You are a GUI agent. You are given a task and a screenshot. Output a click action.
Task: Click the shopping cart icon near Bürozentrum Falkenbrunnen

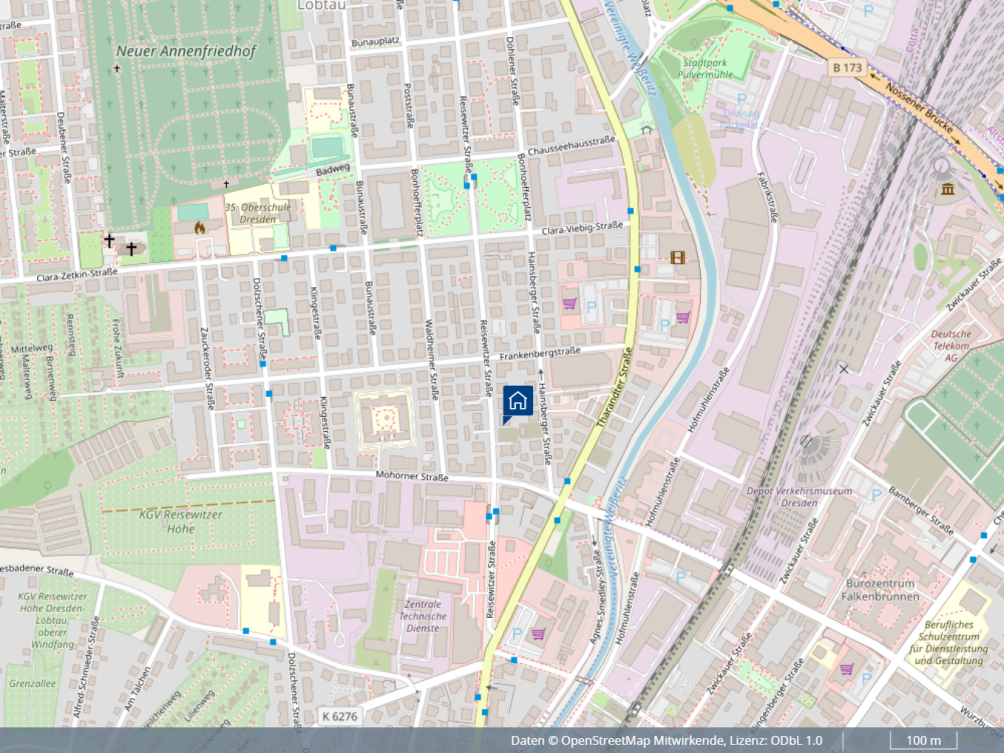pyautogui.click(x=847, y=669)
